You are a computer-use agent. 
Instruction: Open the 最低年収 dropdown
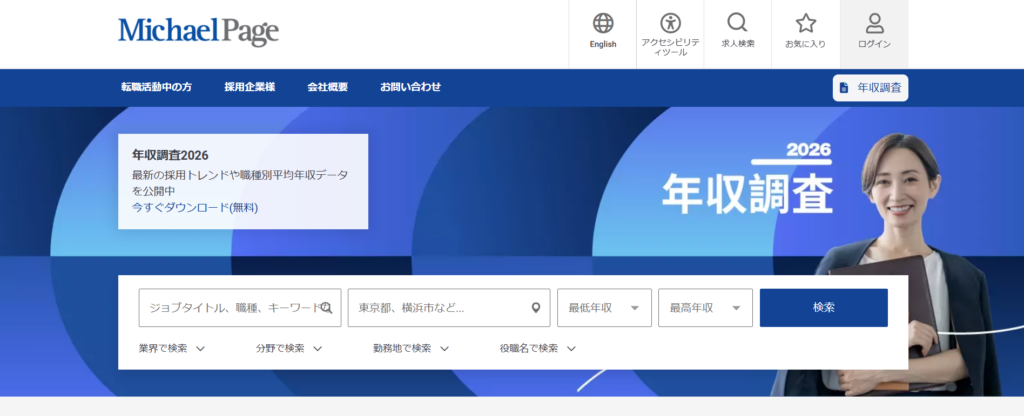(x=604, y=308)
